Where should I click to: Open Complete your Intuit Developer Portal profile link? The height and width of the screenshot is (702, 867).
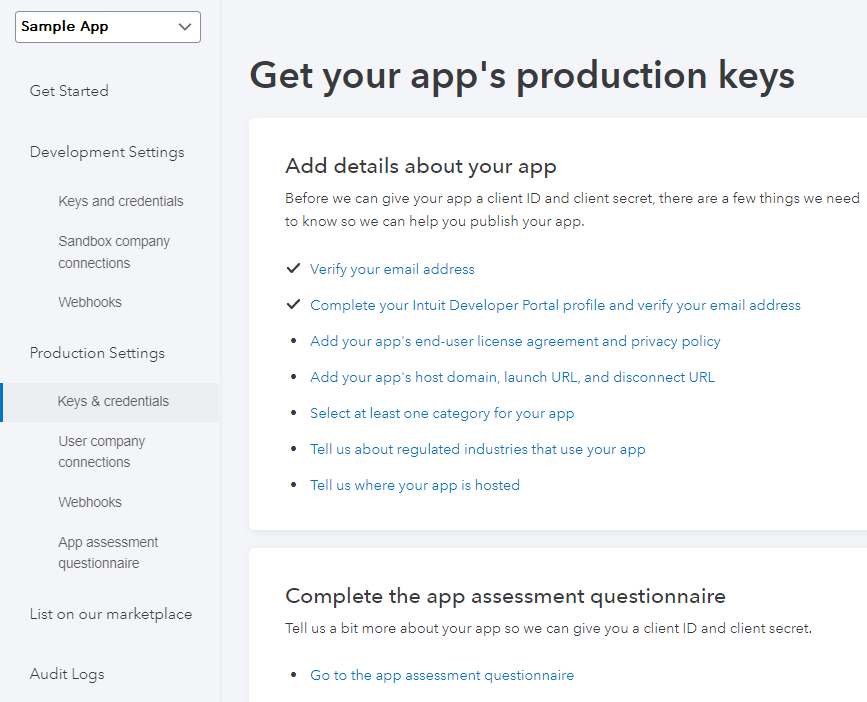point(555,305)
